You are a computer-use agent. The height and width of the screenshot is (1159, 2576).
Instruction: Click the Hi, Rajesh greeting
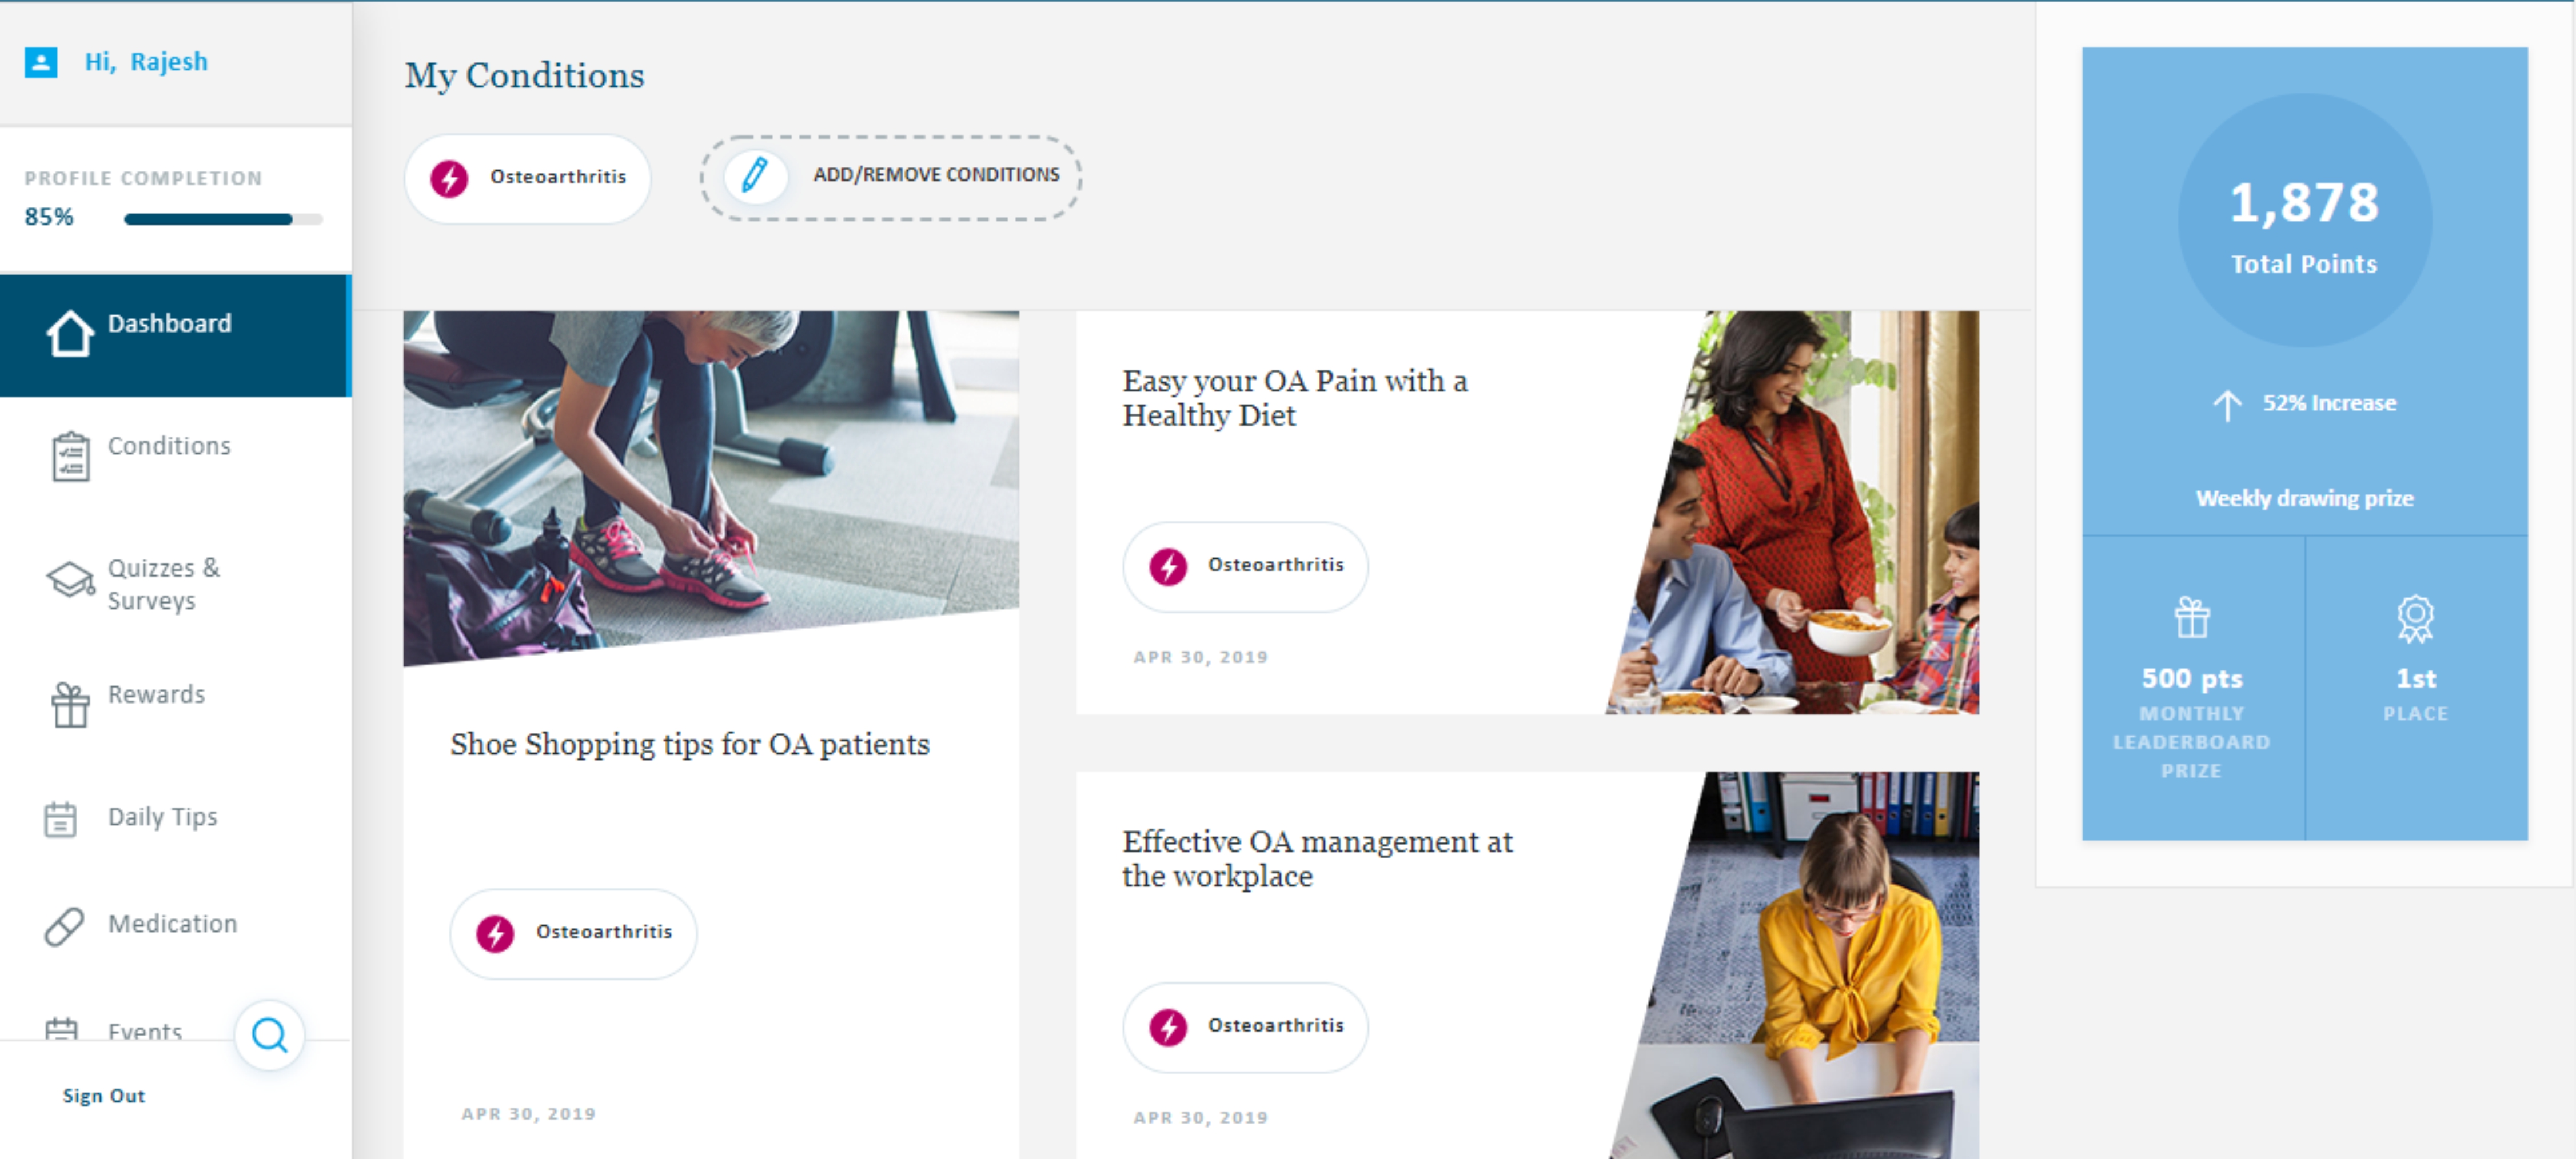point(146,61)
